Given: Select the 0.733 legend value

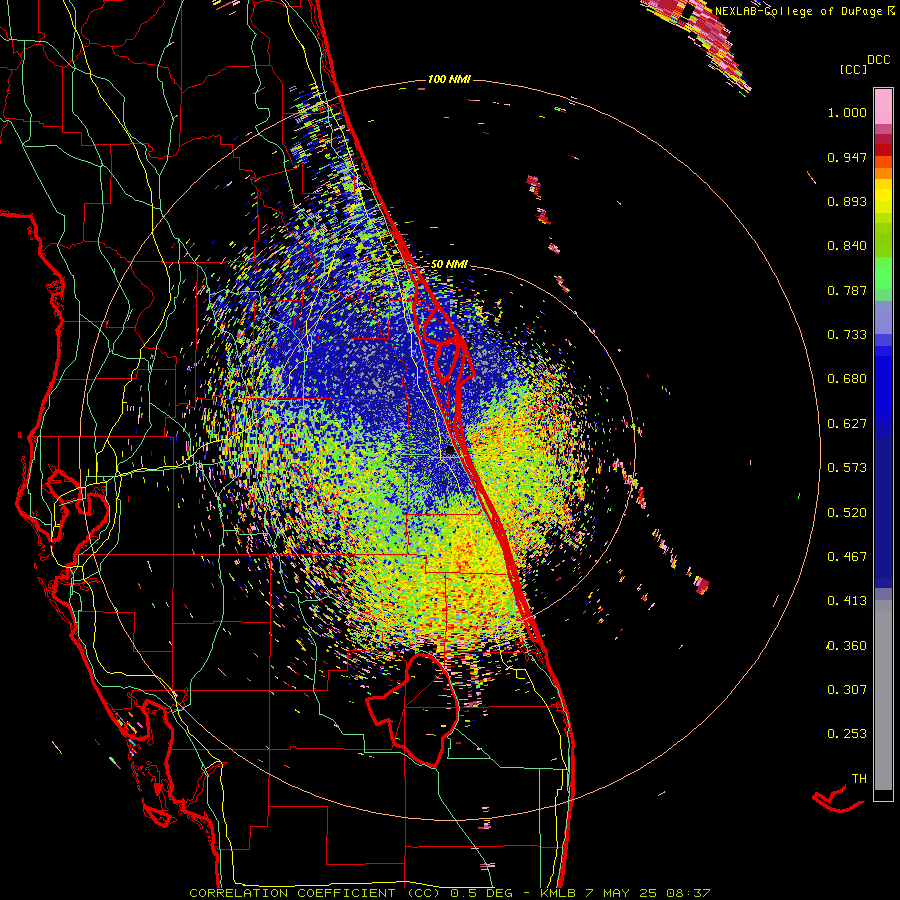Looking at the screenshot, I should (847, 335).
